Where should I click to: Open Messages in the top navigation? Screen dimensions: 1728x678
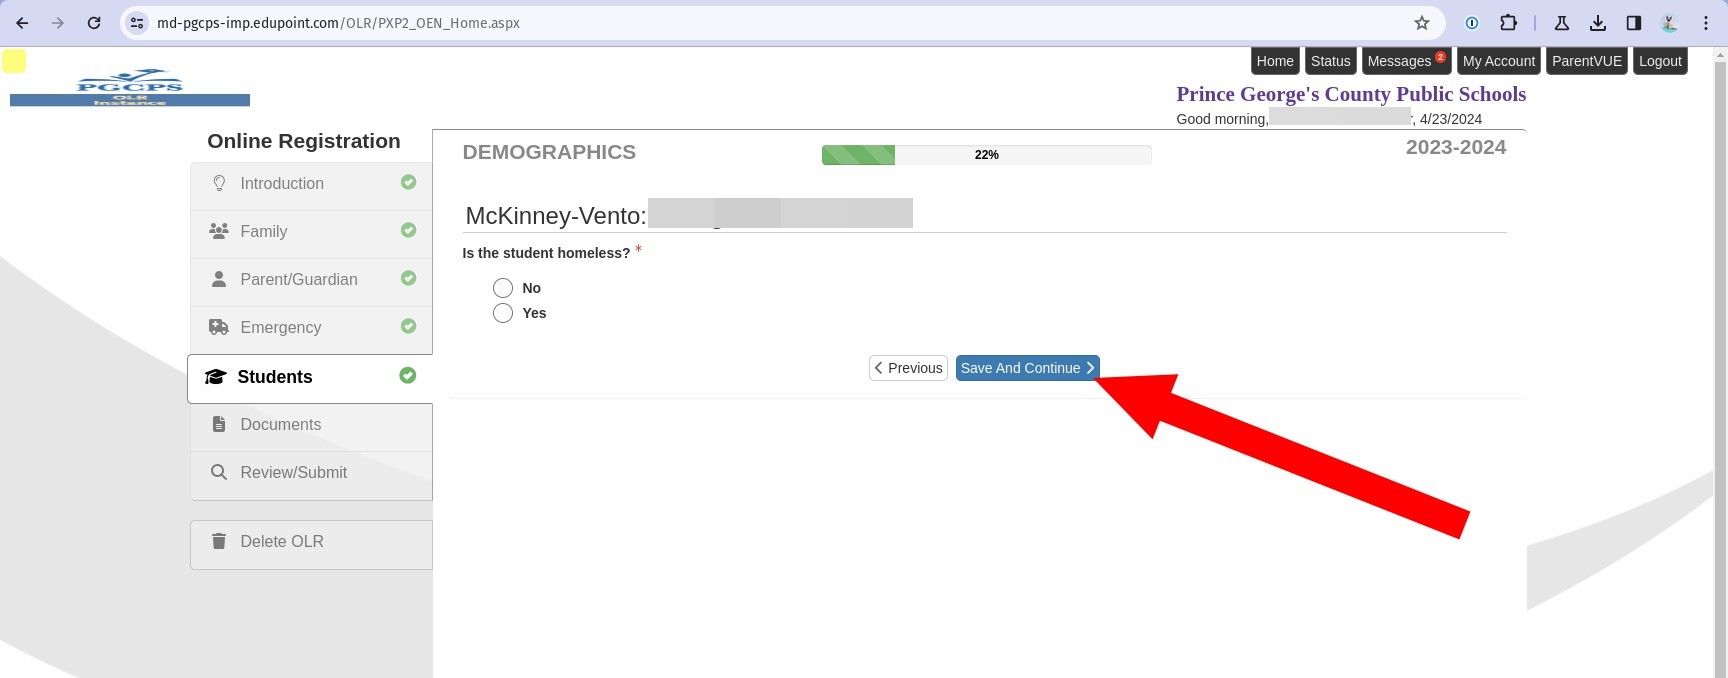(1400, 61)
